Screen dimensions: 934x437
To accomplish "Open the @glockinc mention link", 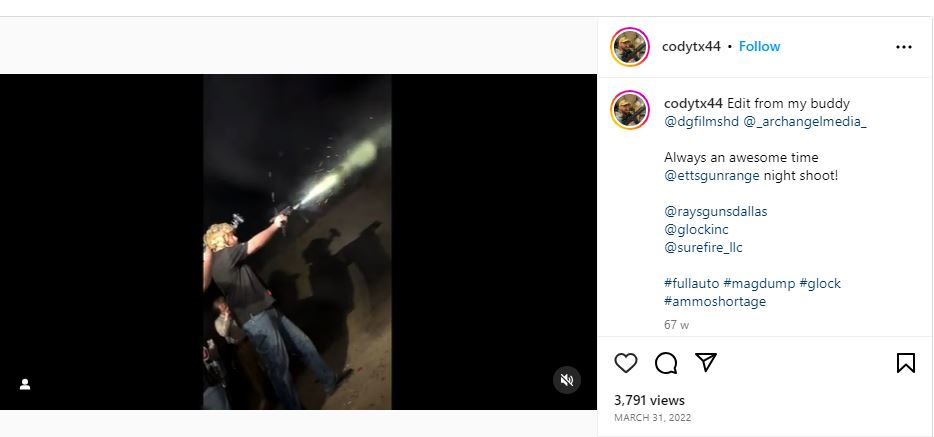I will coord(696,230).
